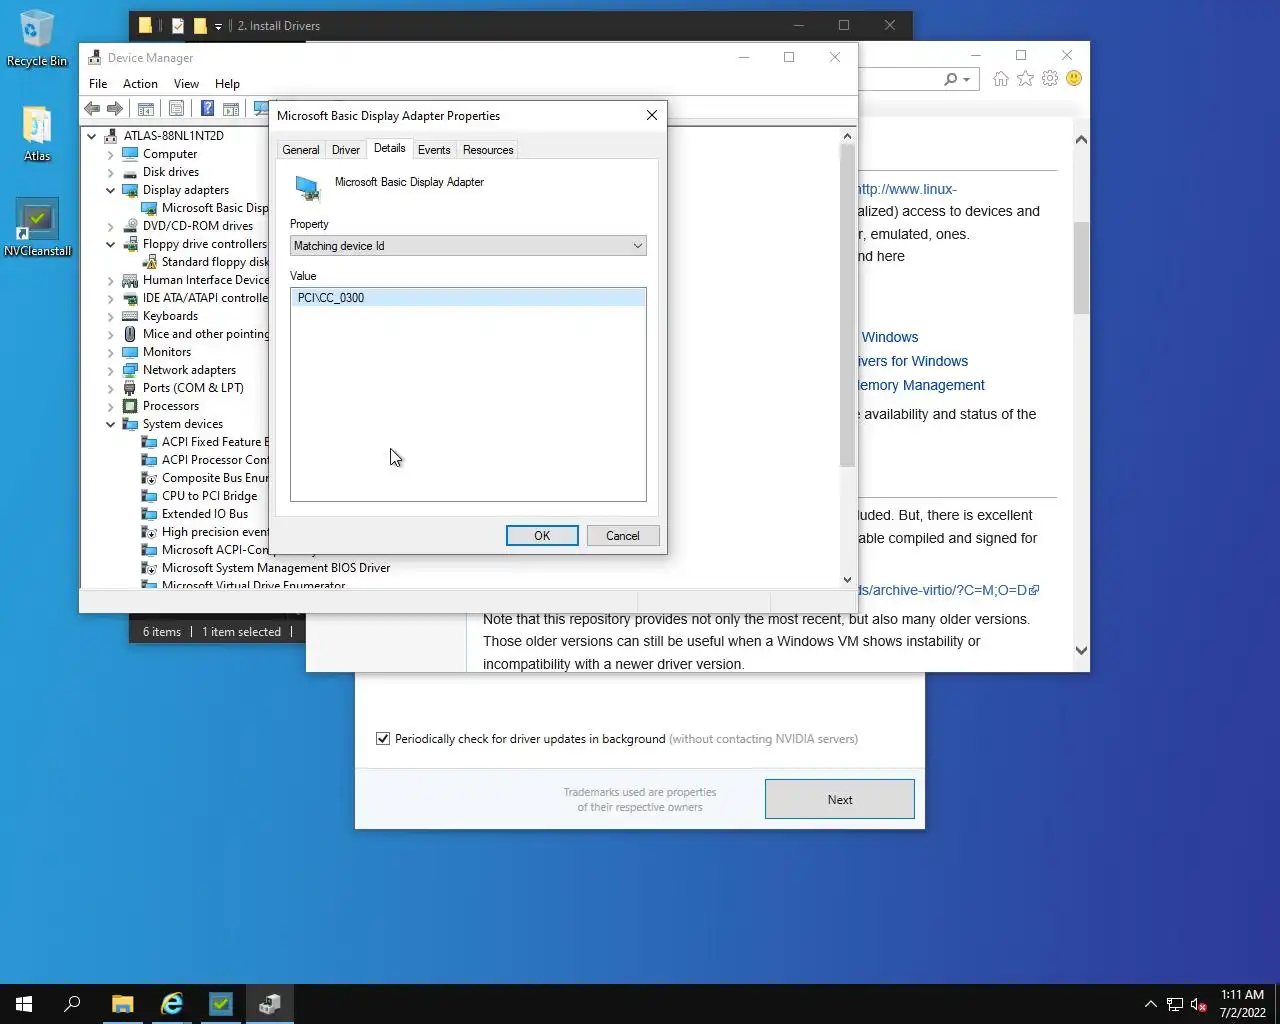
Task: Click the smiley feedback icon in Internet Explorer
Action: click(1074, 78)
